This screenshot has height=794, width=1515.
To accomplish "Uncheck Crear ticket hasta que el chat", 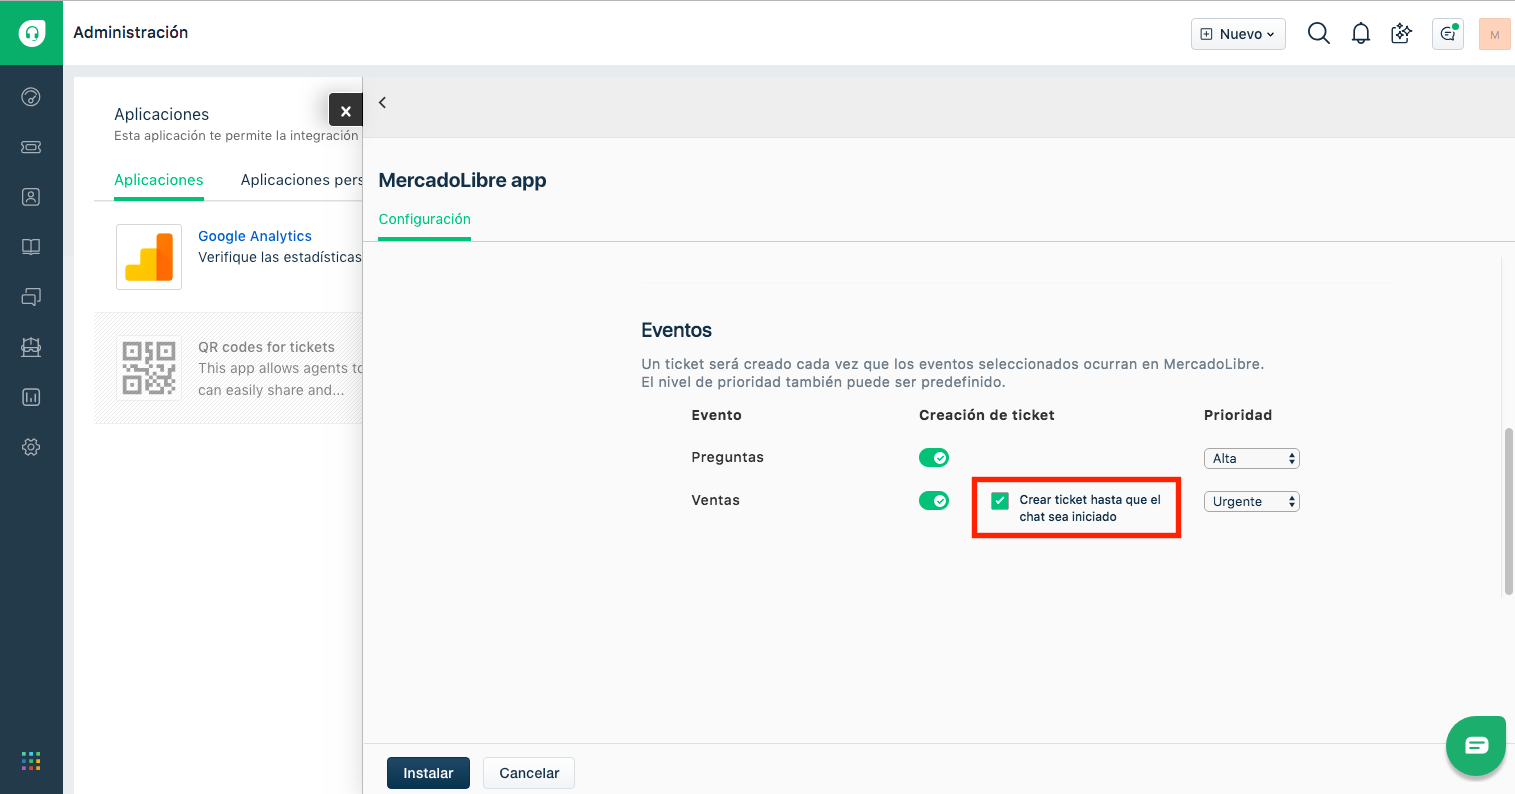I will coord(1000,501).
